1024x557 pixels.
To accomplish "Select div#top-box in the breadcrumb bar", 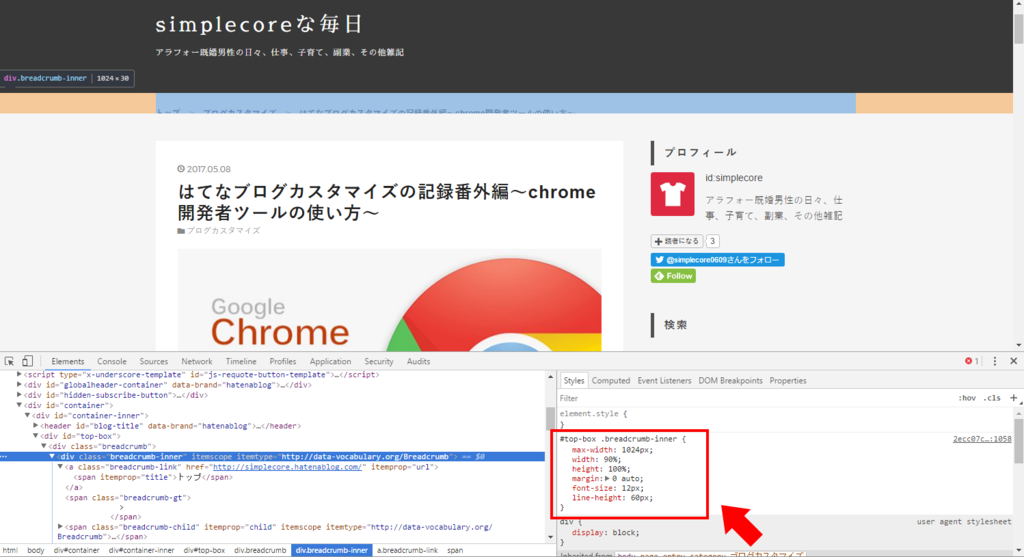I will click(x=204, y=550).
